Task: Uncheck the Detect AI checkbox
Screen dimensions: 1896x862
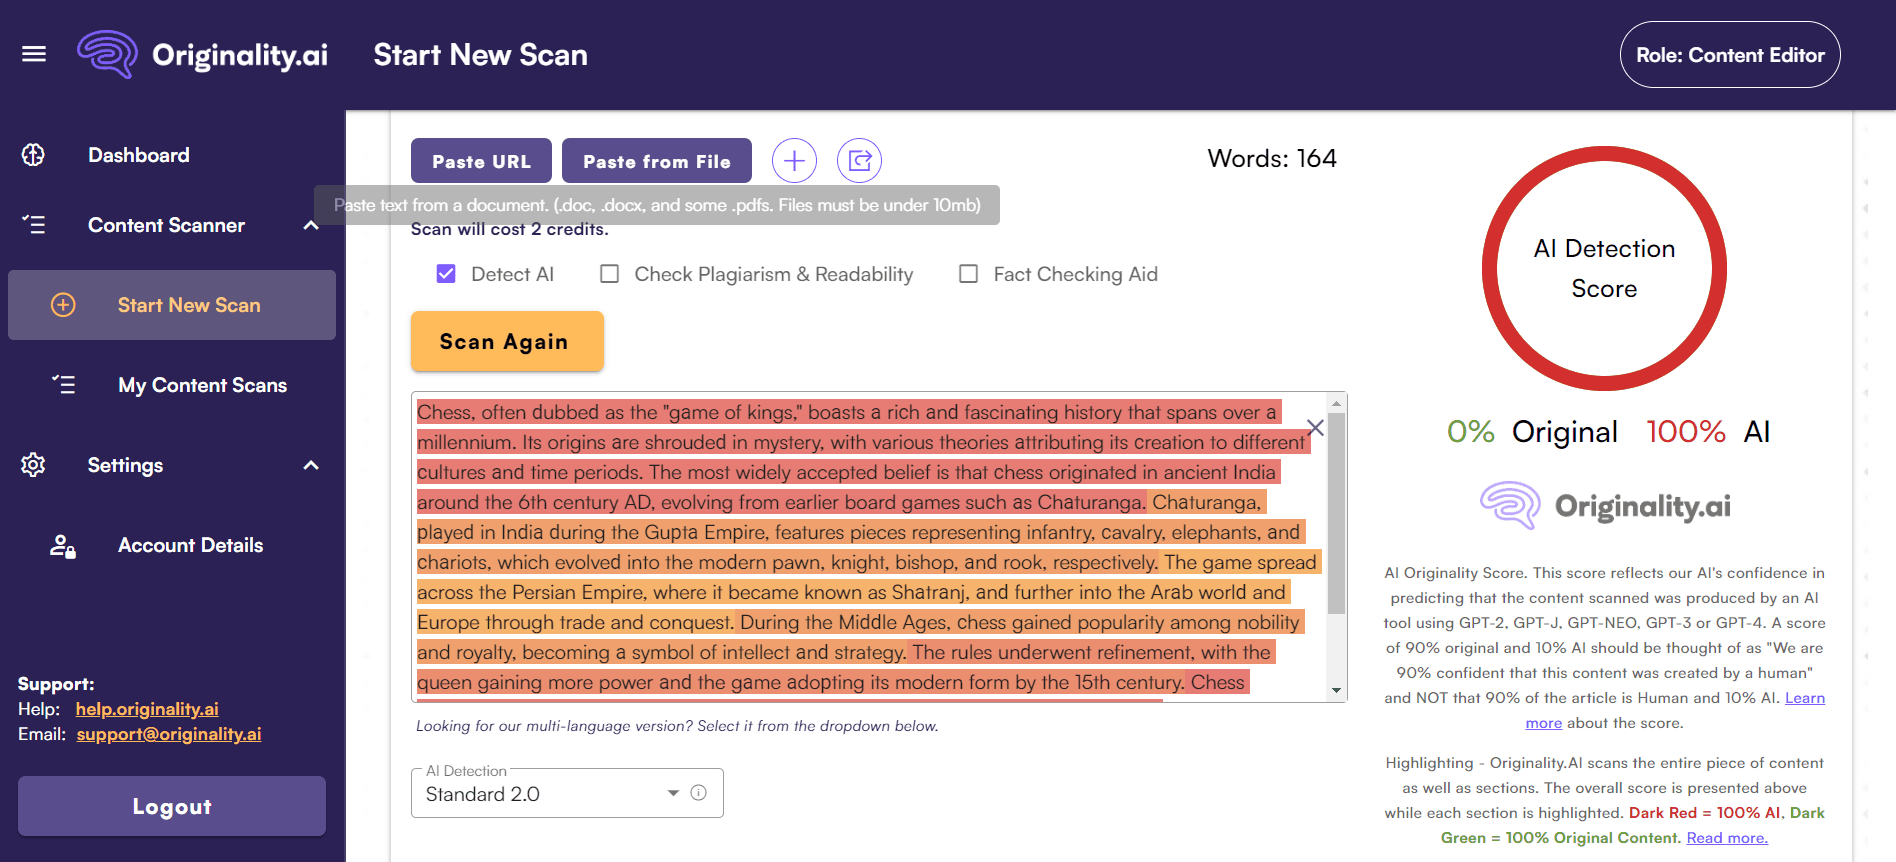Action: 446,274
